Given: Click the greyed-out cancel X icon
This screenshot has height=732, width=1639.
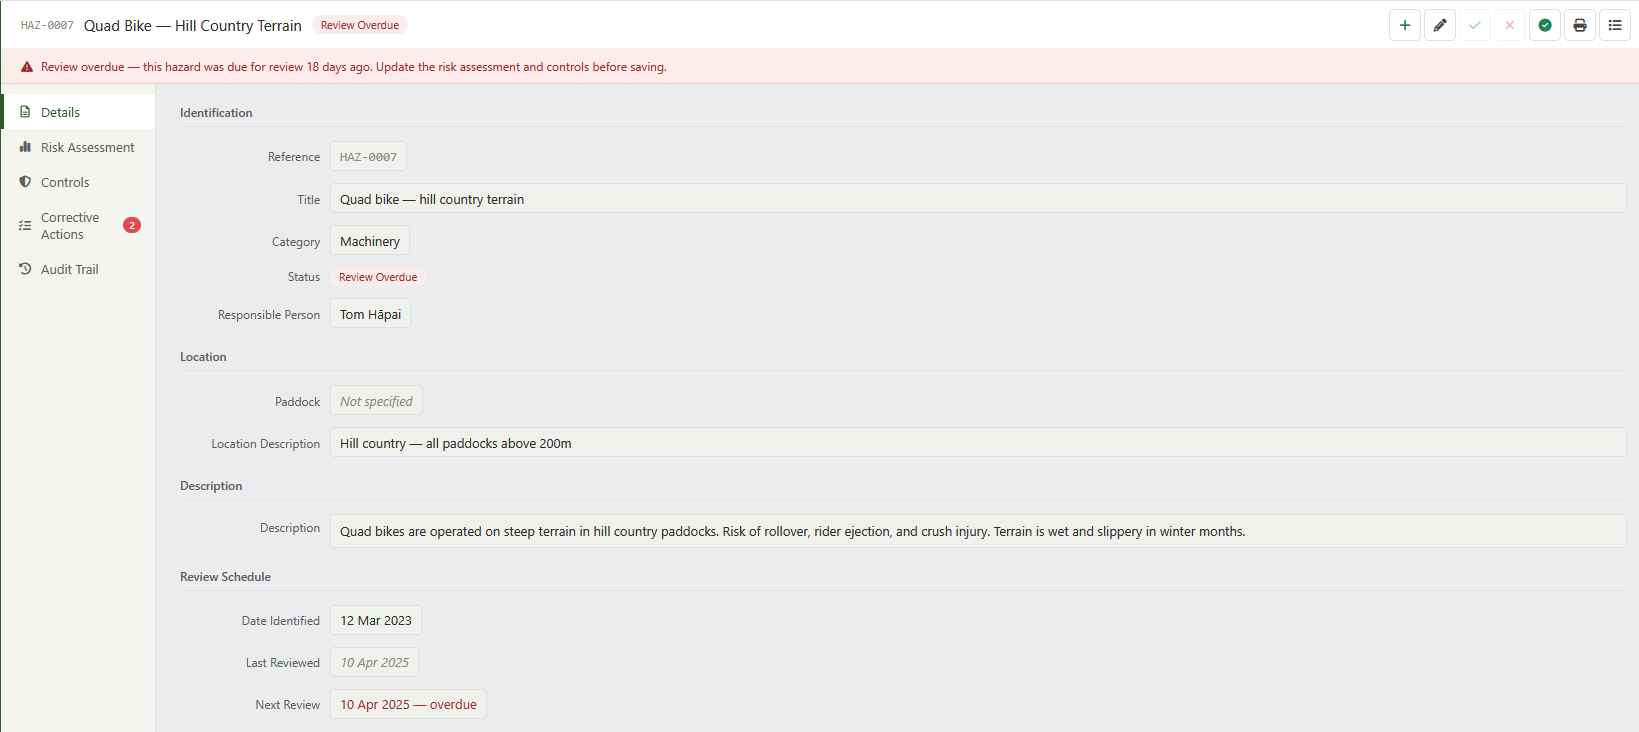Looking at the screenshot, I should 1510,25.
